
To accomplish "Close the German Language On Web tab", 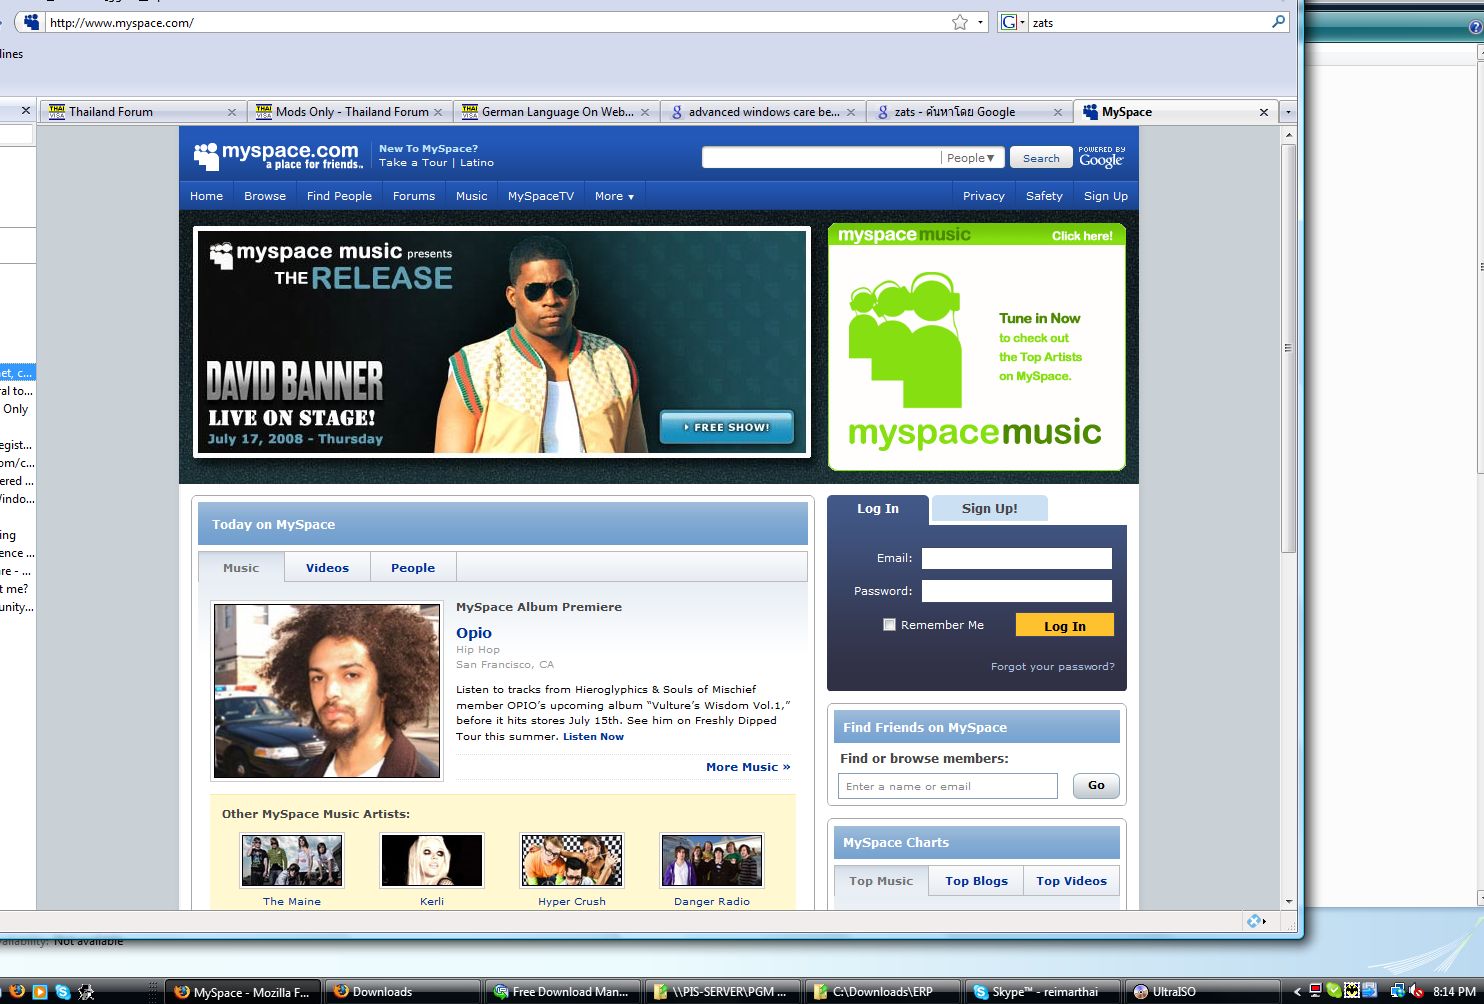I will (645, 112).
